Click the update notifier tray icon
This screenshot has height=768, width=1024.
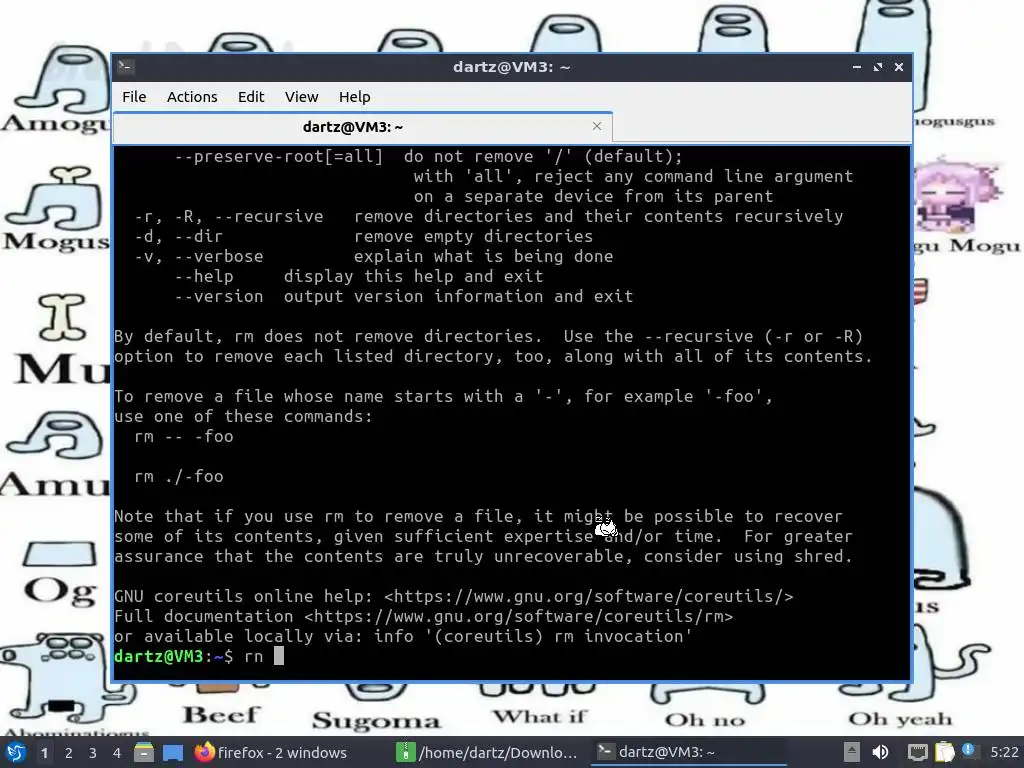coord(970,752)
